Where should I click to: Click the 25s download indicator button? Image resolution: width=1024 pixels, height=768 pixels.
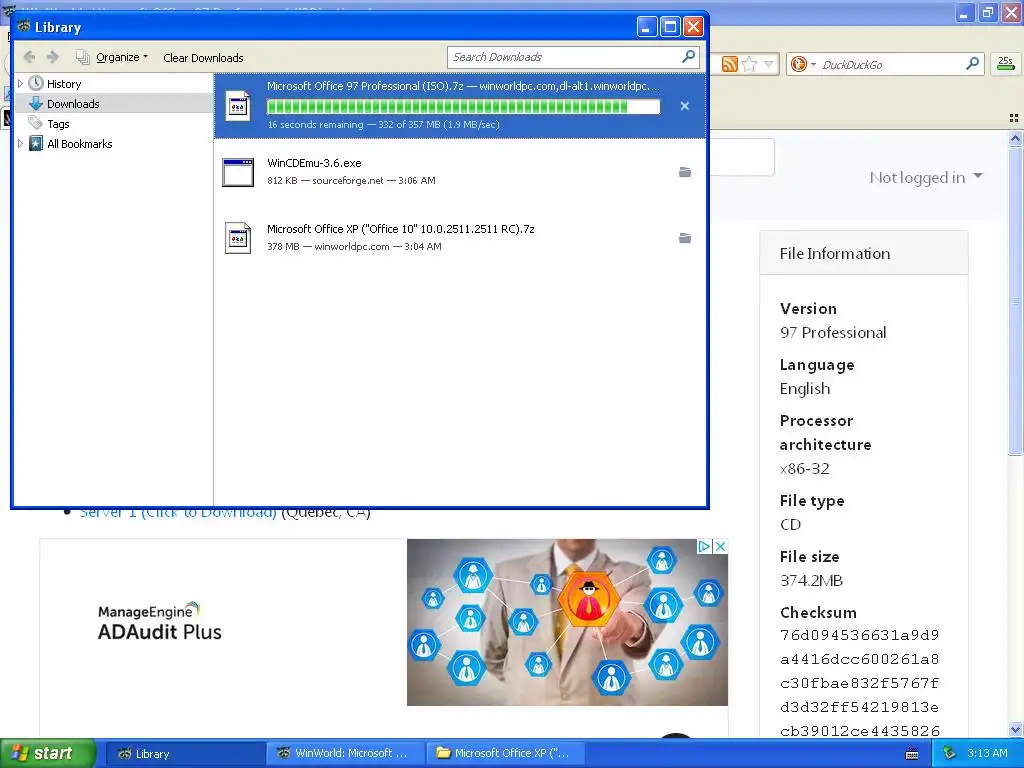1006,63
